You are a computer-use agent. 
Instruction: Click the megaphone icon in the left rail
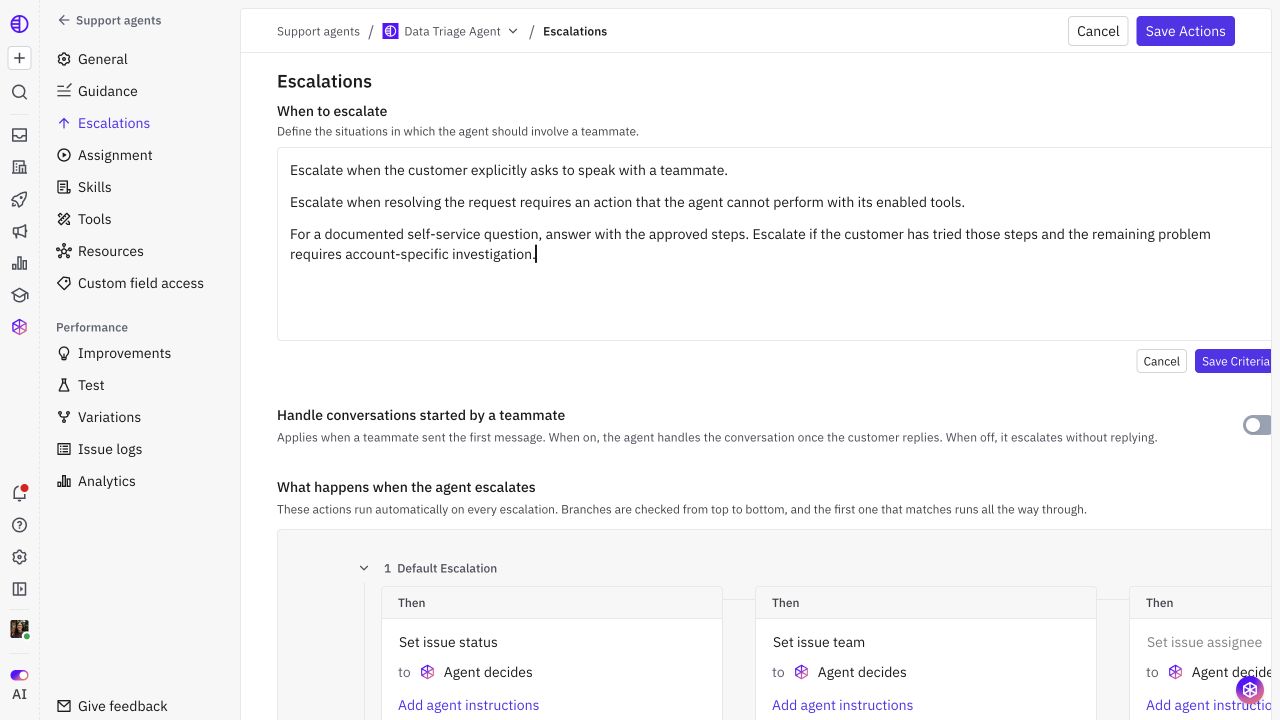[x=19, y=231]
